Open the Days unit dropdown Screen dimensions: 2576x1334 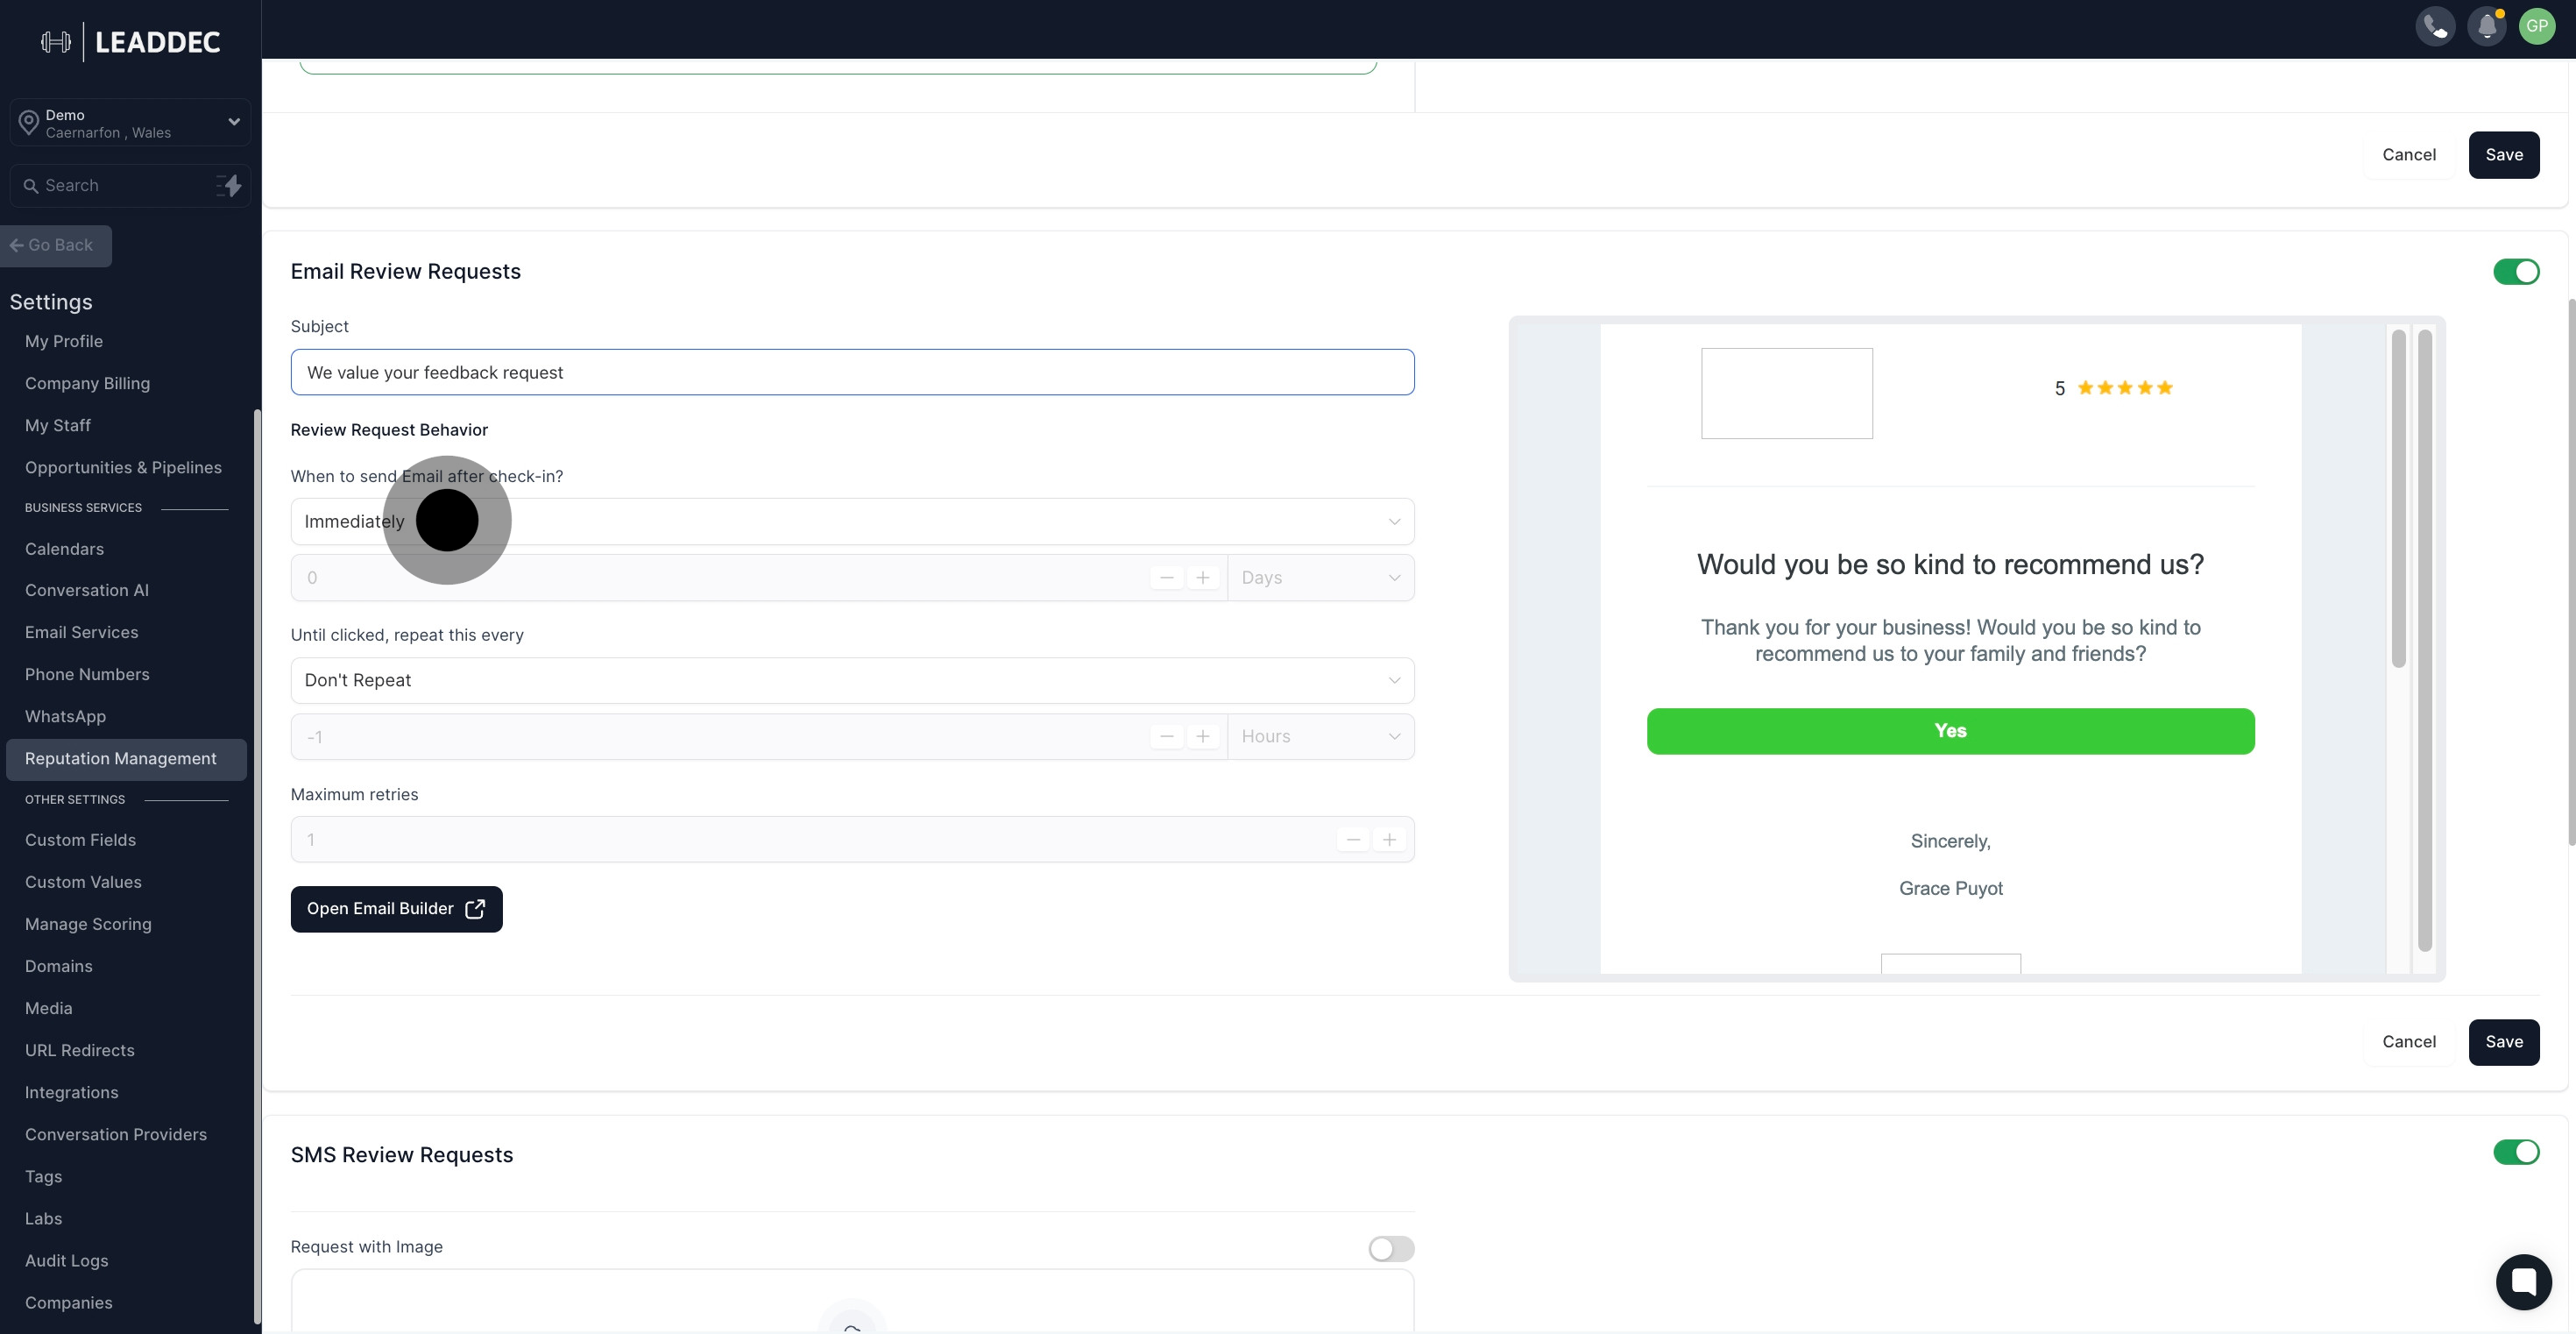tap(1320, 578)
